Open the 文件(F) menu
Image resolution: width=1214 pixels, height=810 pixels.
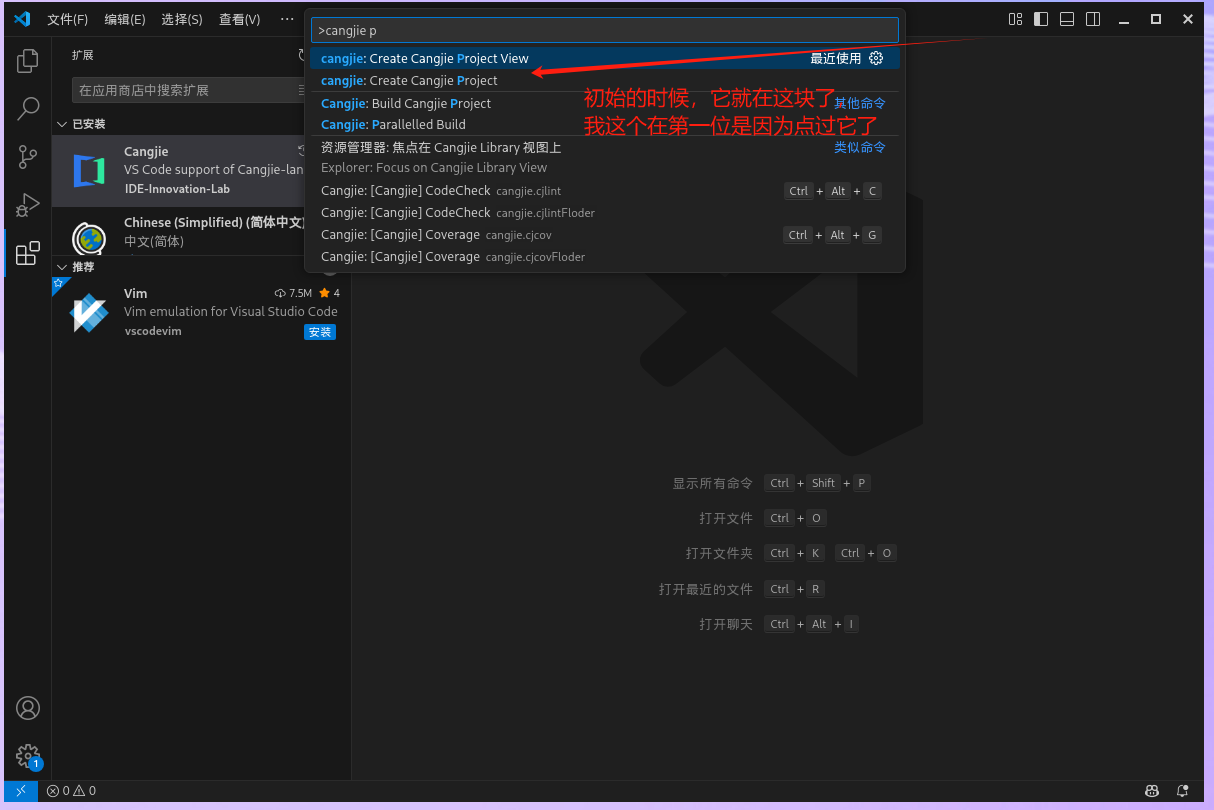(x=68, y=19)
